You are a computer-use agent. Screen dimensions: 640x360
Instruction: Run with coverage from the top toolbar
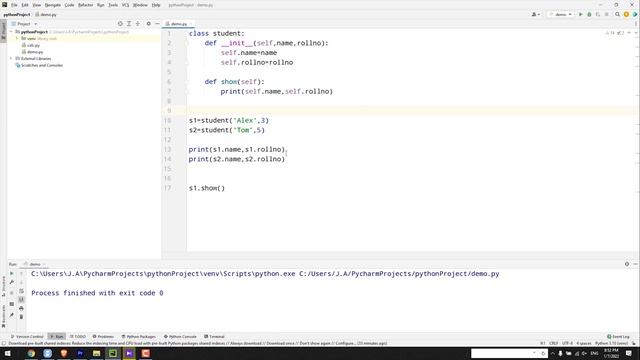tap(598, 14)
